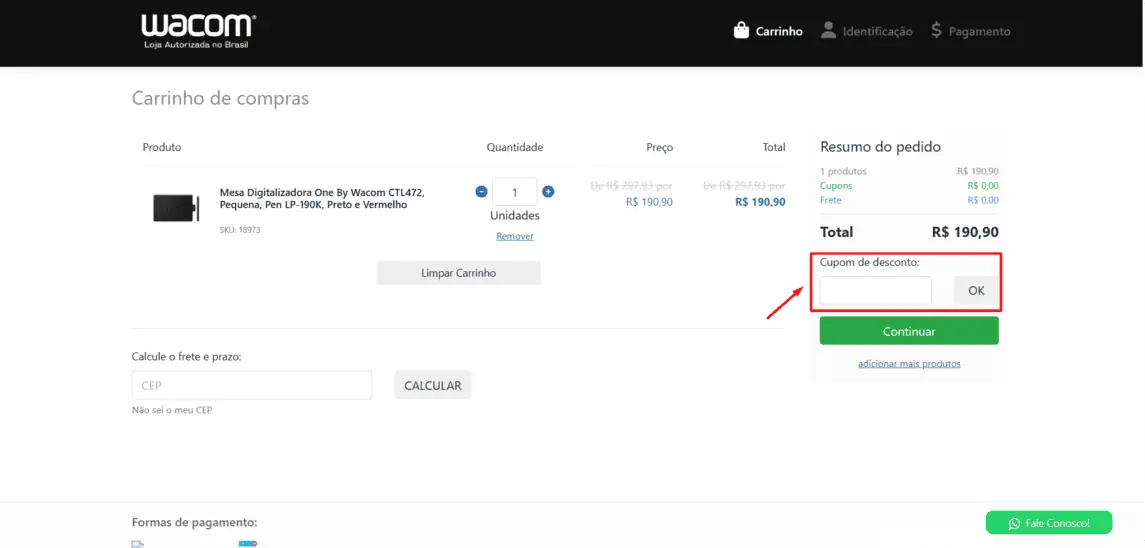The height and width of the screenshot is (548, 1145).
Task: Open the Wacom logo homepage link
Action: pos(198,32)
